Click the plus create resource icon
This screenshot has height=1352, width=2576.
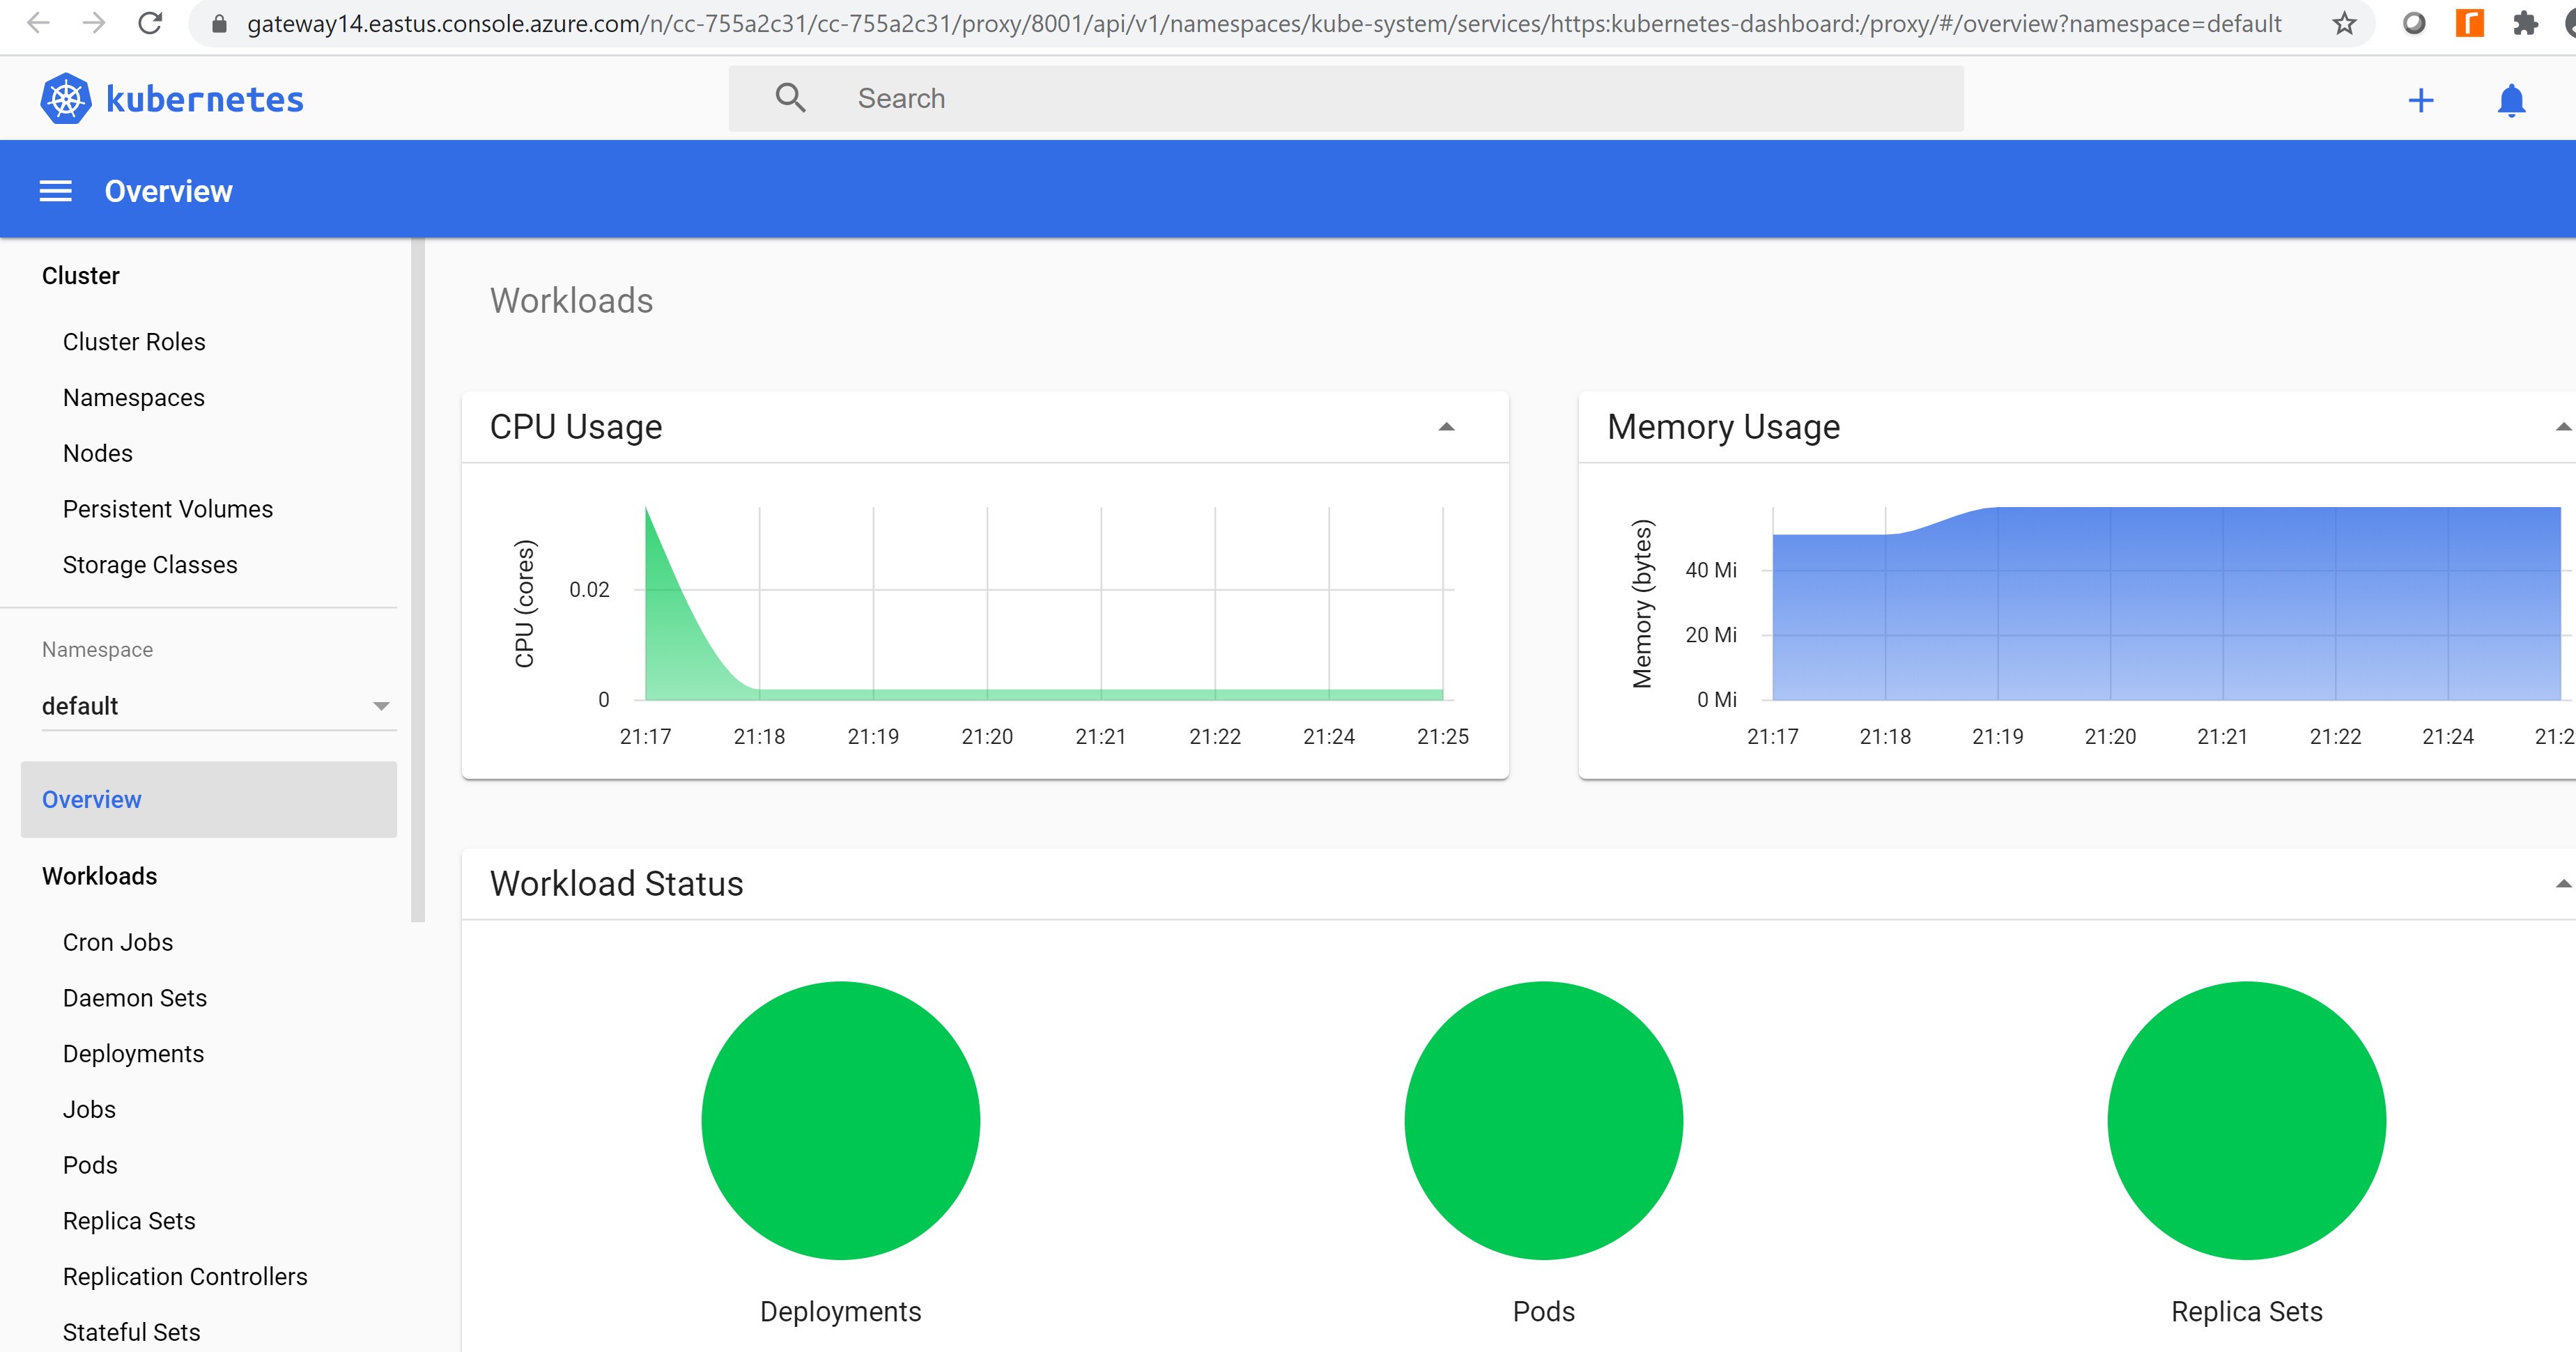(x=2420, y=100)
